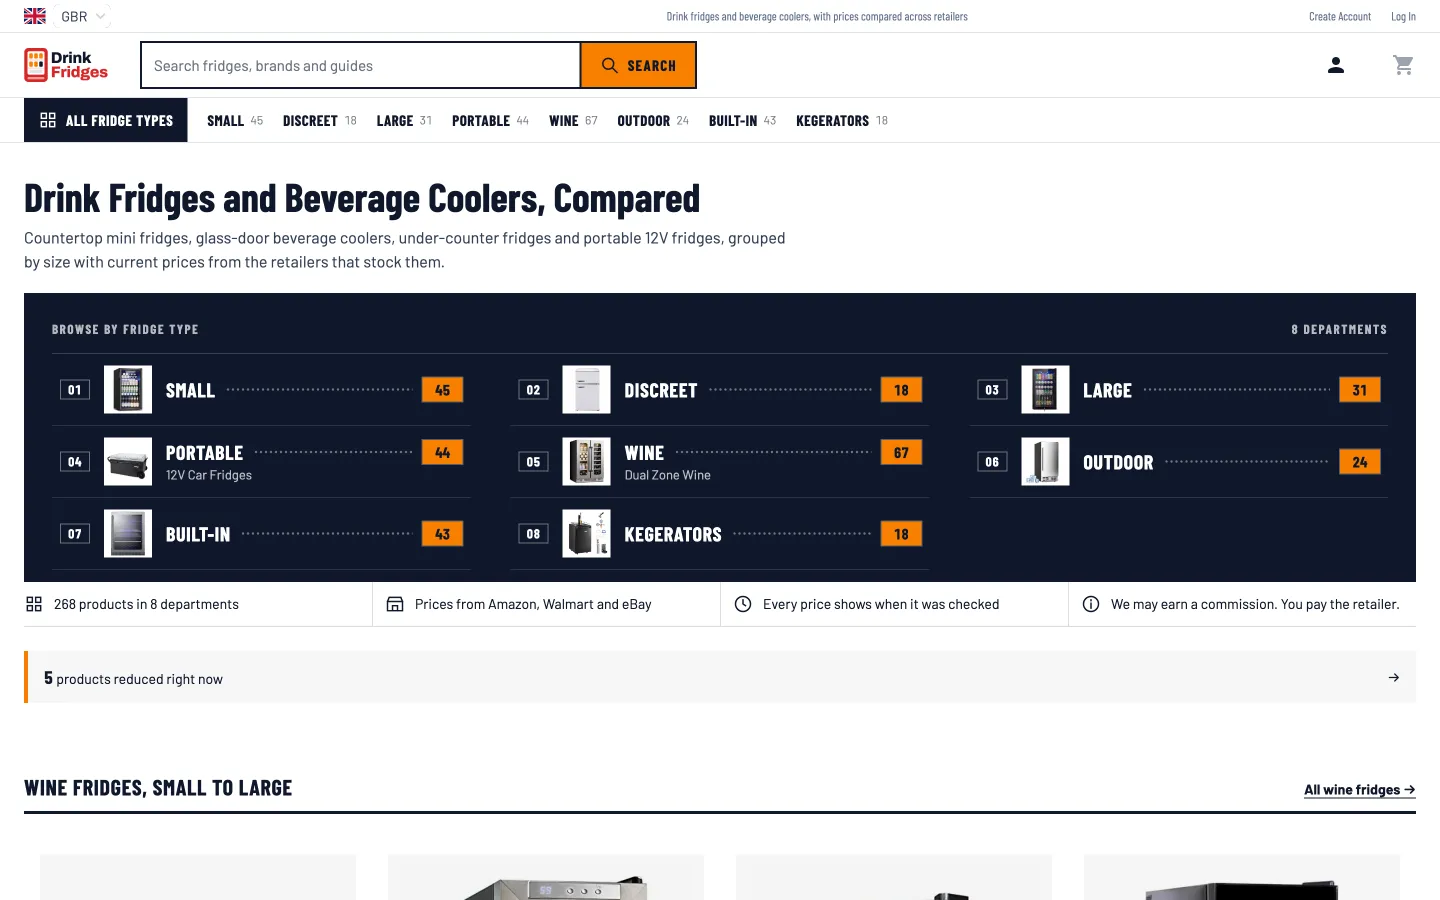Open the user account icon
1440x900 pixels.
pyautogui.click(x=1336, y=65)
